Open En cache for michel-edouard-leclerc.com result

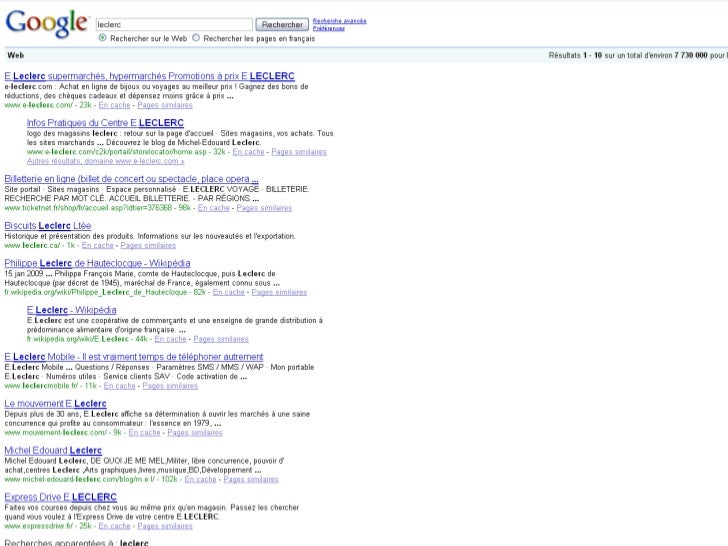(x=201, y=479)
